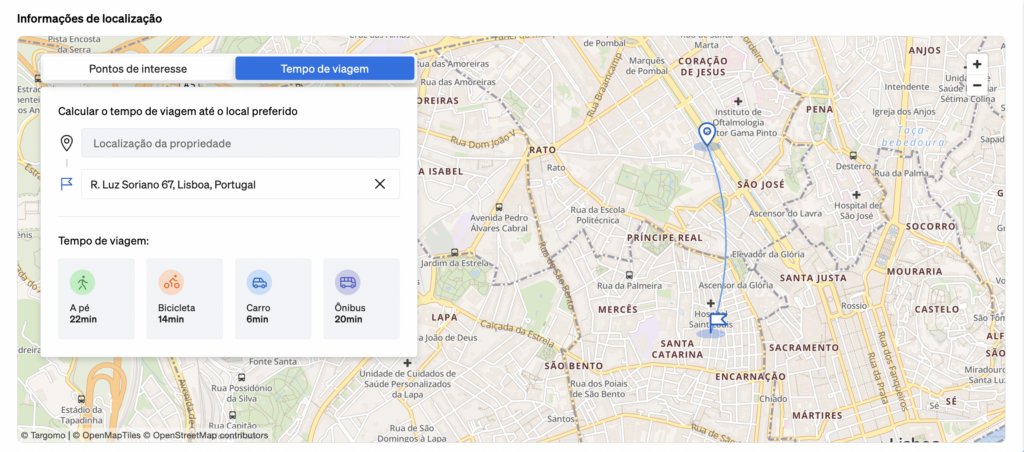The height and width of the screenshot is (452, 1024).
Task: Zoom in the map with plus button
Action: (977, 64)
